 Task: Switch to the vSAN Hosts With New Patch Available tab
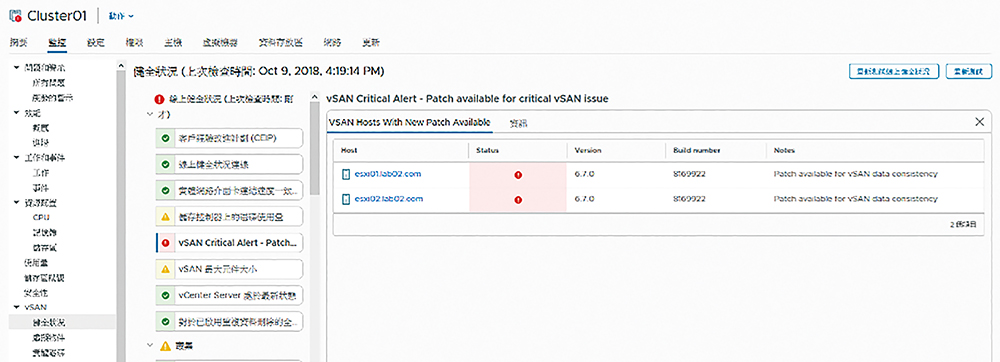[409, 122]
